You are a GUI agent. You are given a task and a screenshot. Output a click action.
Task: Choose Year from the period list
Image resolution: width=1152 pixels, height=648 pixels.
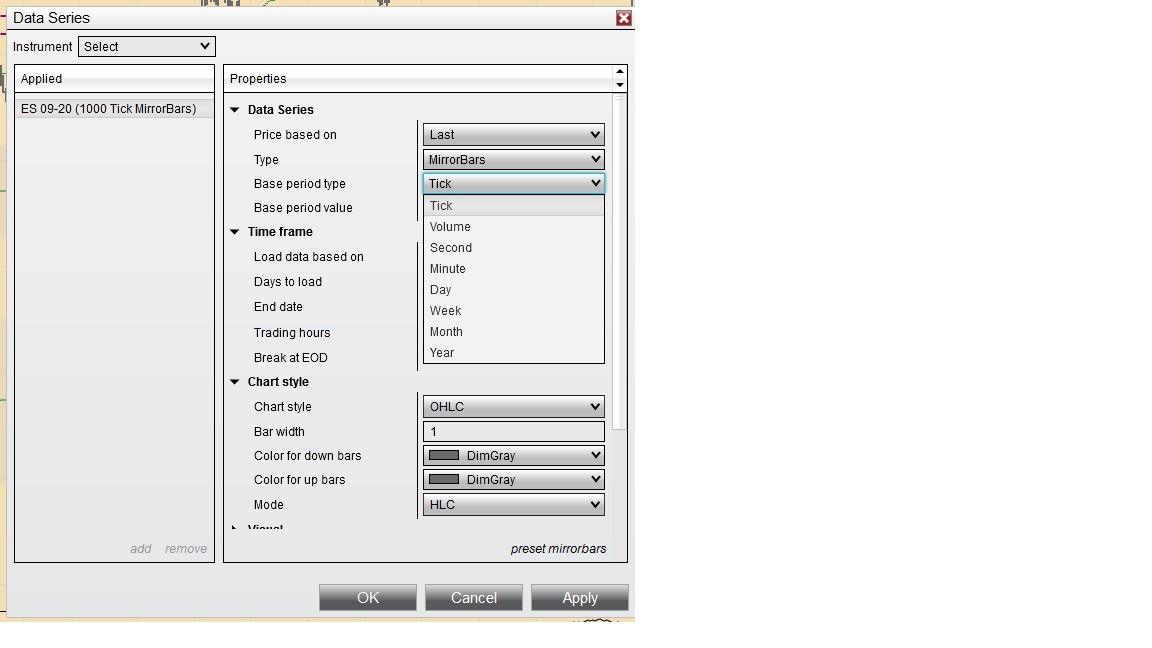pos(514,353)
